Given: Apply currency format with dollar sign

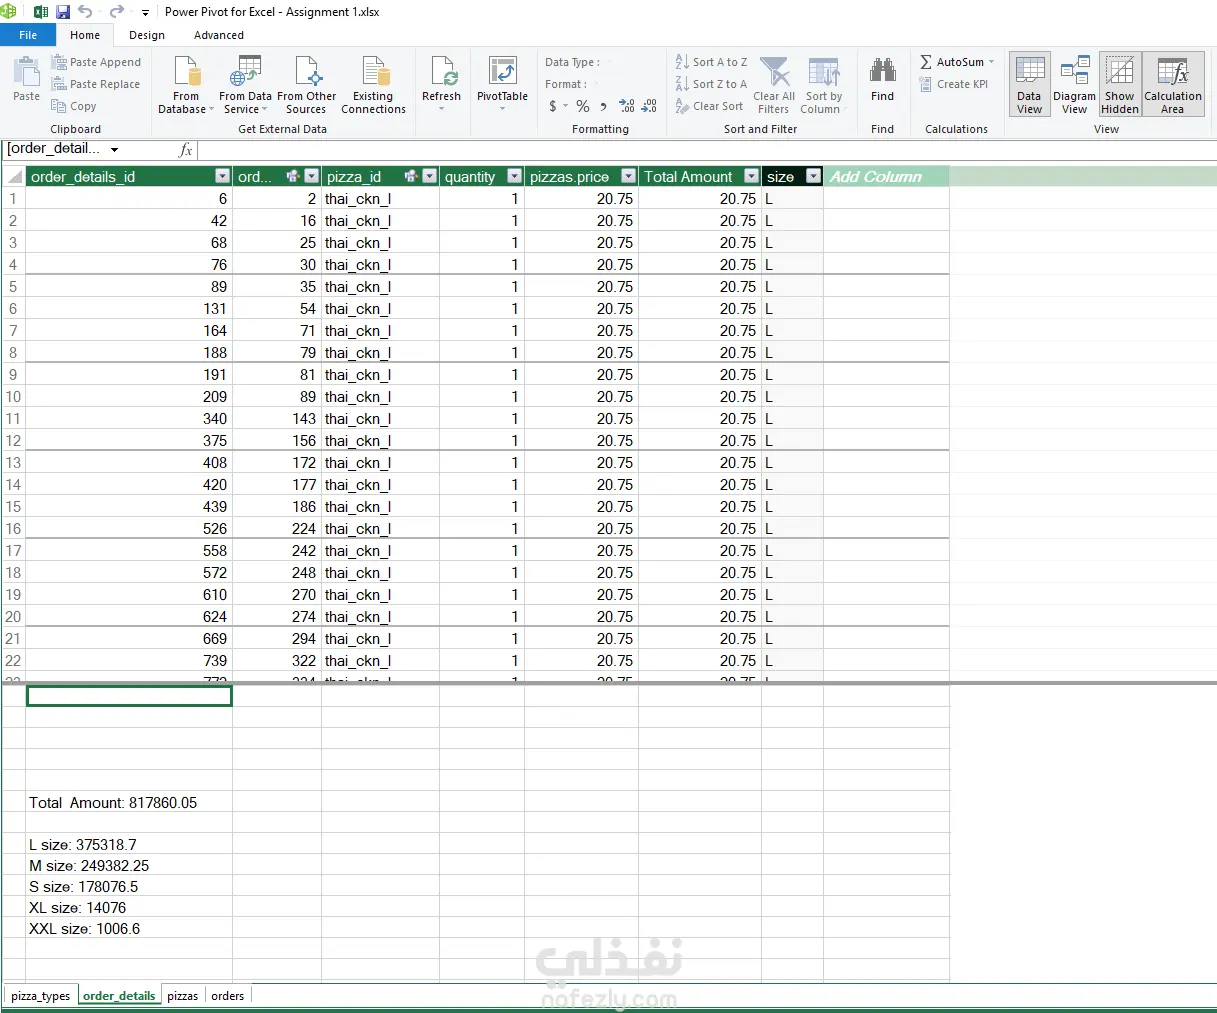Looking at the screenshot, I should [x=553, y=106].
